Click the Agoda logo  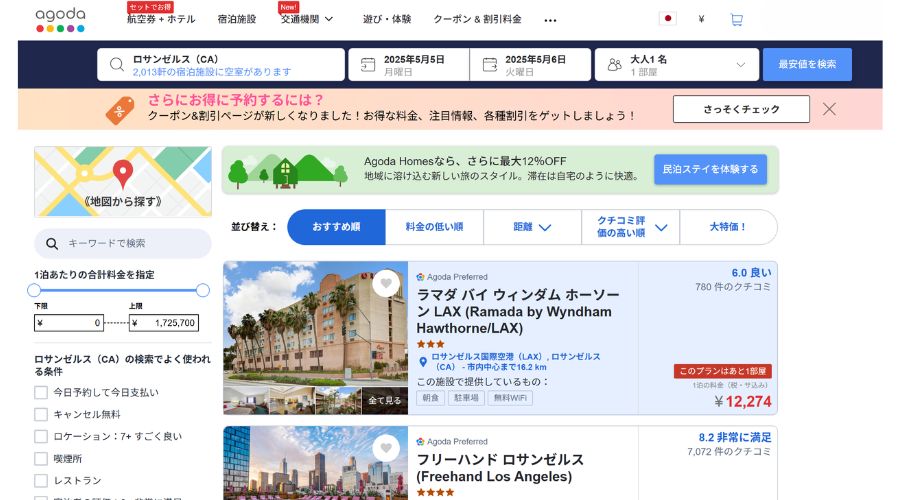[x=60, y=20]
